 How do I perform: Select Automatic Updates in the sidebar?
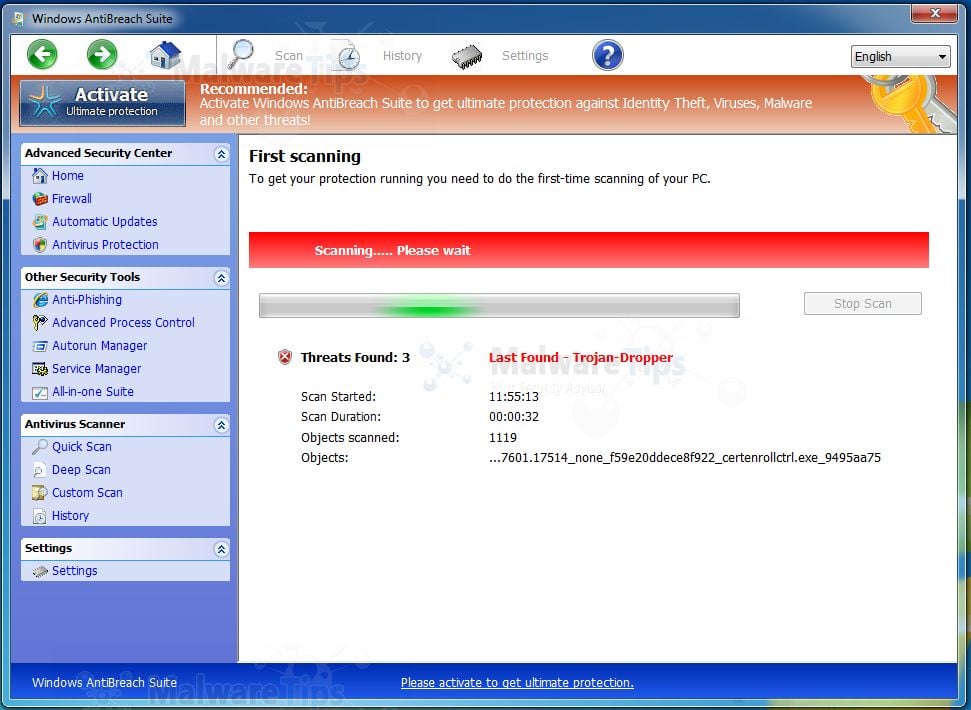coord(105,222)
